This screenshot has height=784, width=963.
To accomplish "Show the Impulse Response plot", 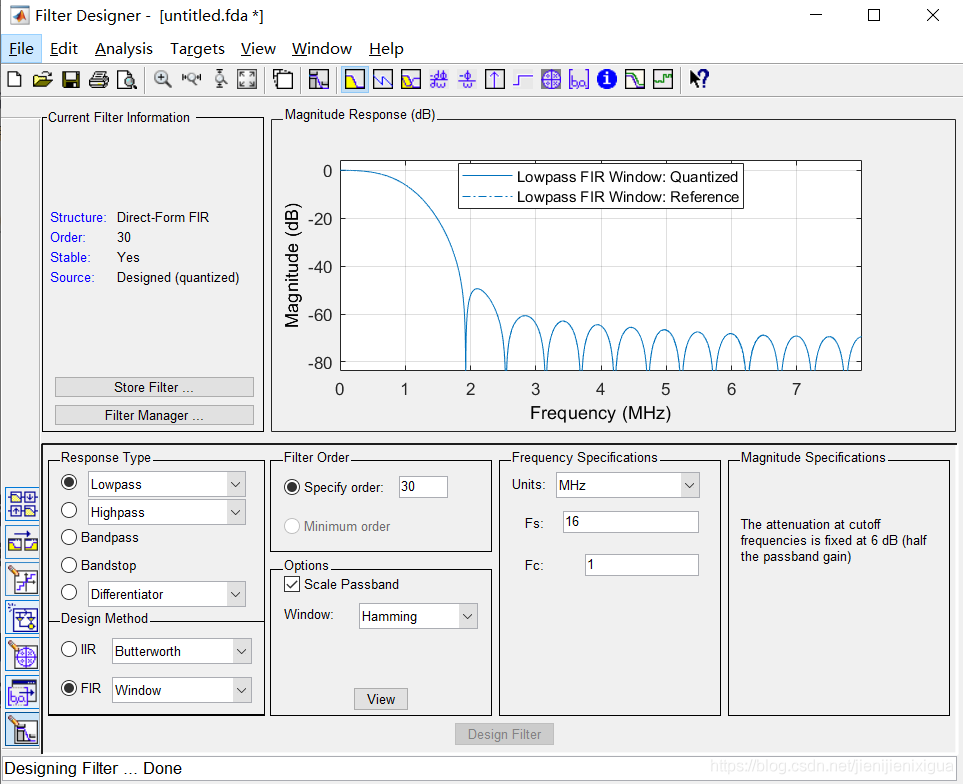I will [495, 79].
